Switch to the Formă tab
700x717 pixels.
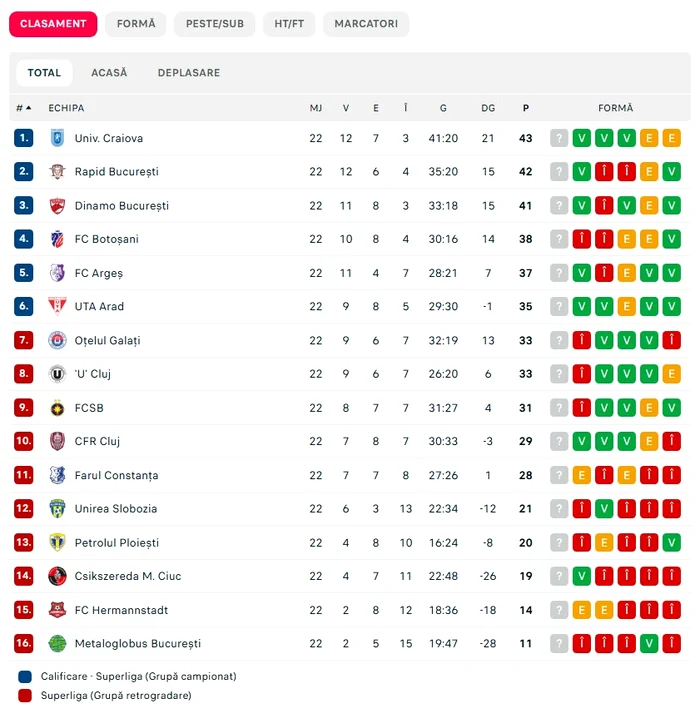coord(136,24)
